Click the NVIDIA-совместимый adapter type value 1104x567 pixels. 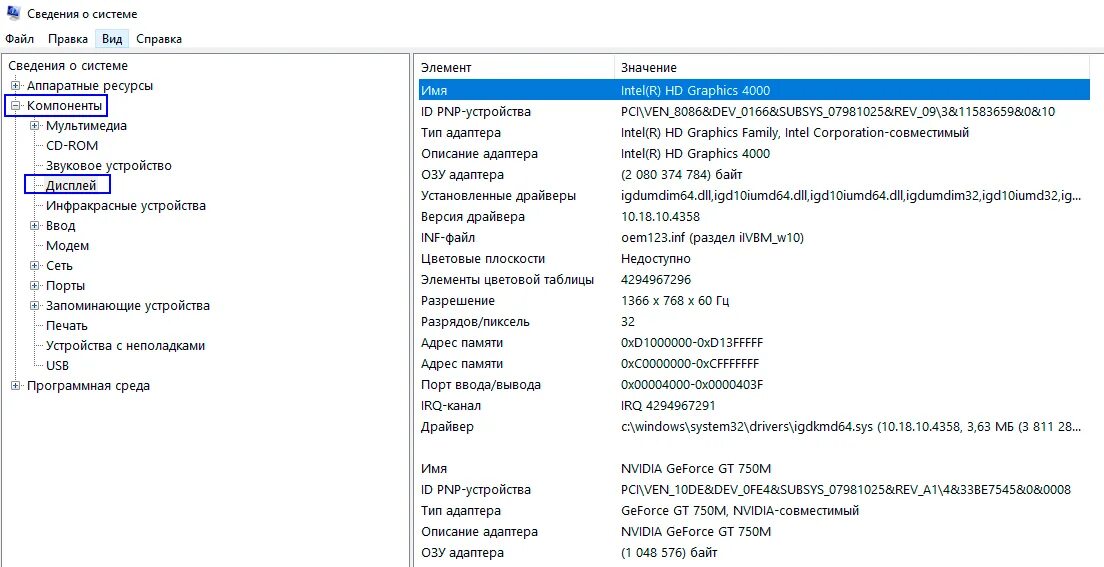(740, 511)
